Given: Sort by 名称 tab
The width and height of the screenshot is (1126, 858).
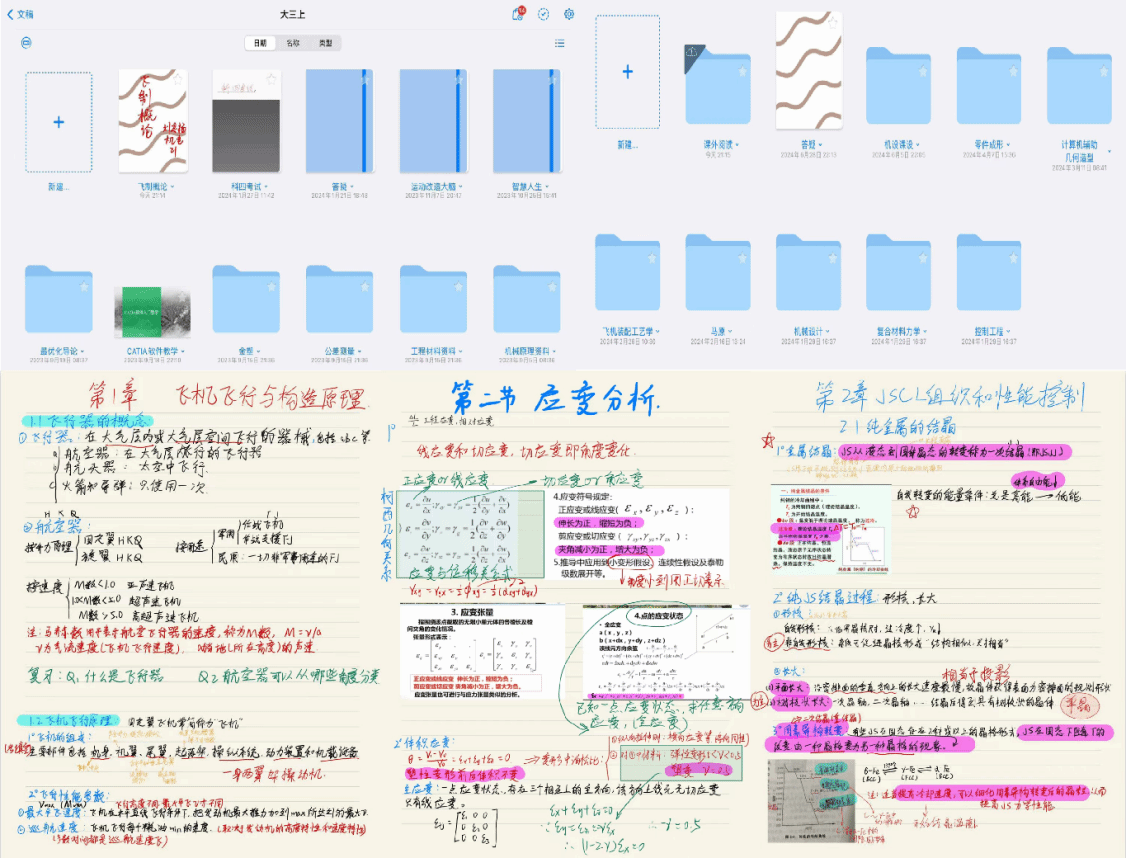Looking at the screenshot, I should [292, 43].
